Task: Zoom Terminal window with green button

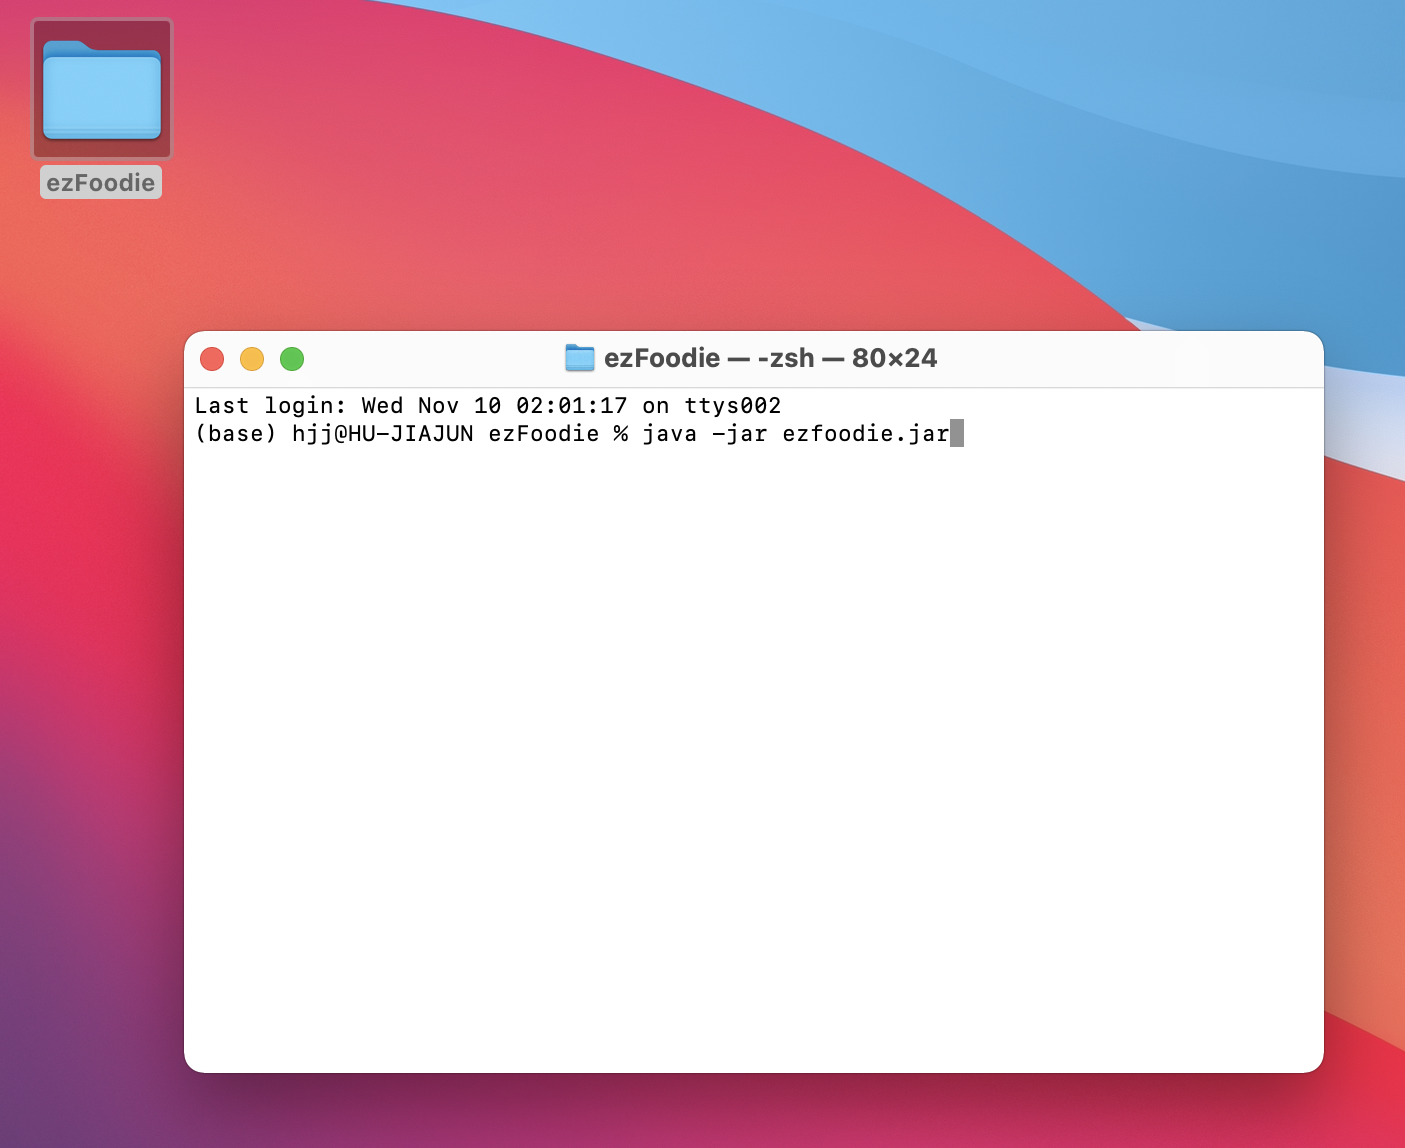Action: pyautogui.click(x=292, y=359)
